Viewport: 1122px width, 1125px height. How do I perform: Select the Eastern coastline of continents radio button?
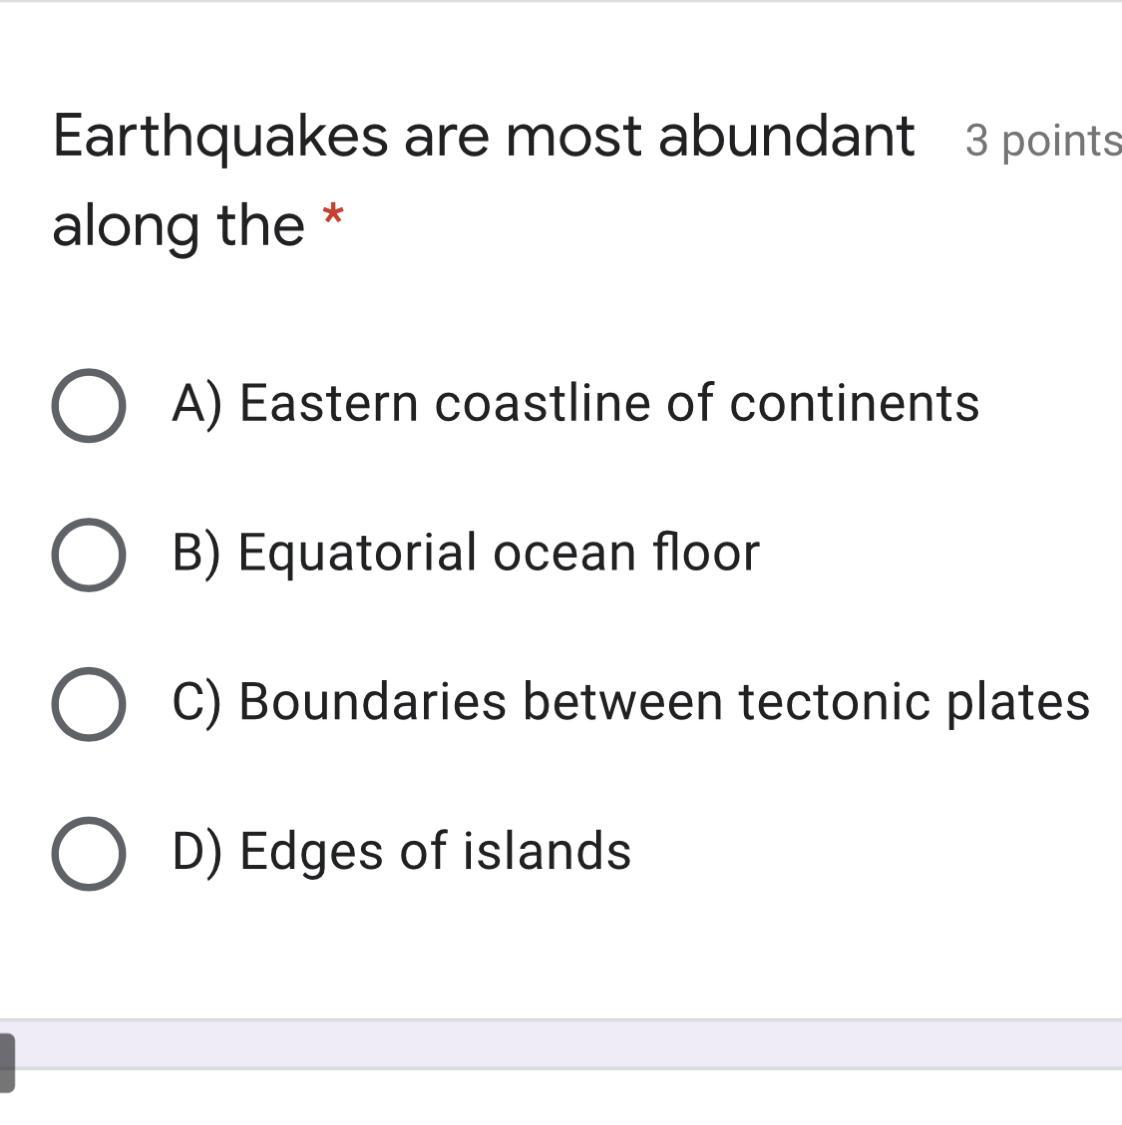pos(88,405)
